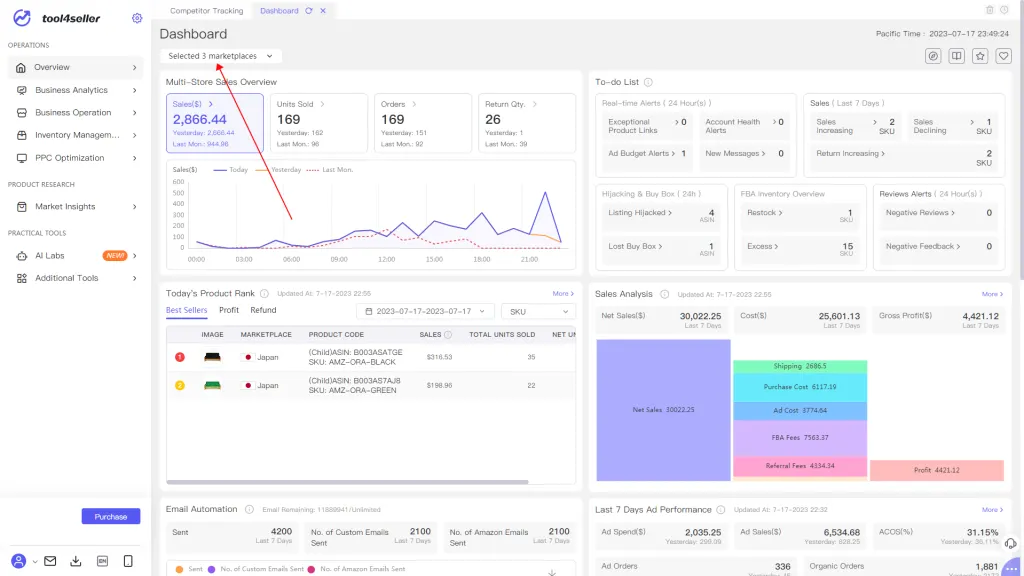The image size is (1024, 576).
Task: Open the mail inbox icon in sidebar footer
Action: (50, 561)
